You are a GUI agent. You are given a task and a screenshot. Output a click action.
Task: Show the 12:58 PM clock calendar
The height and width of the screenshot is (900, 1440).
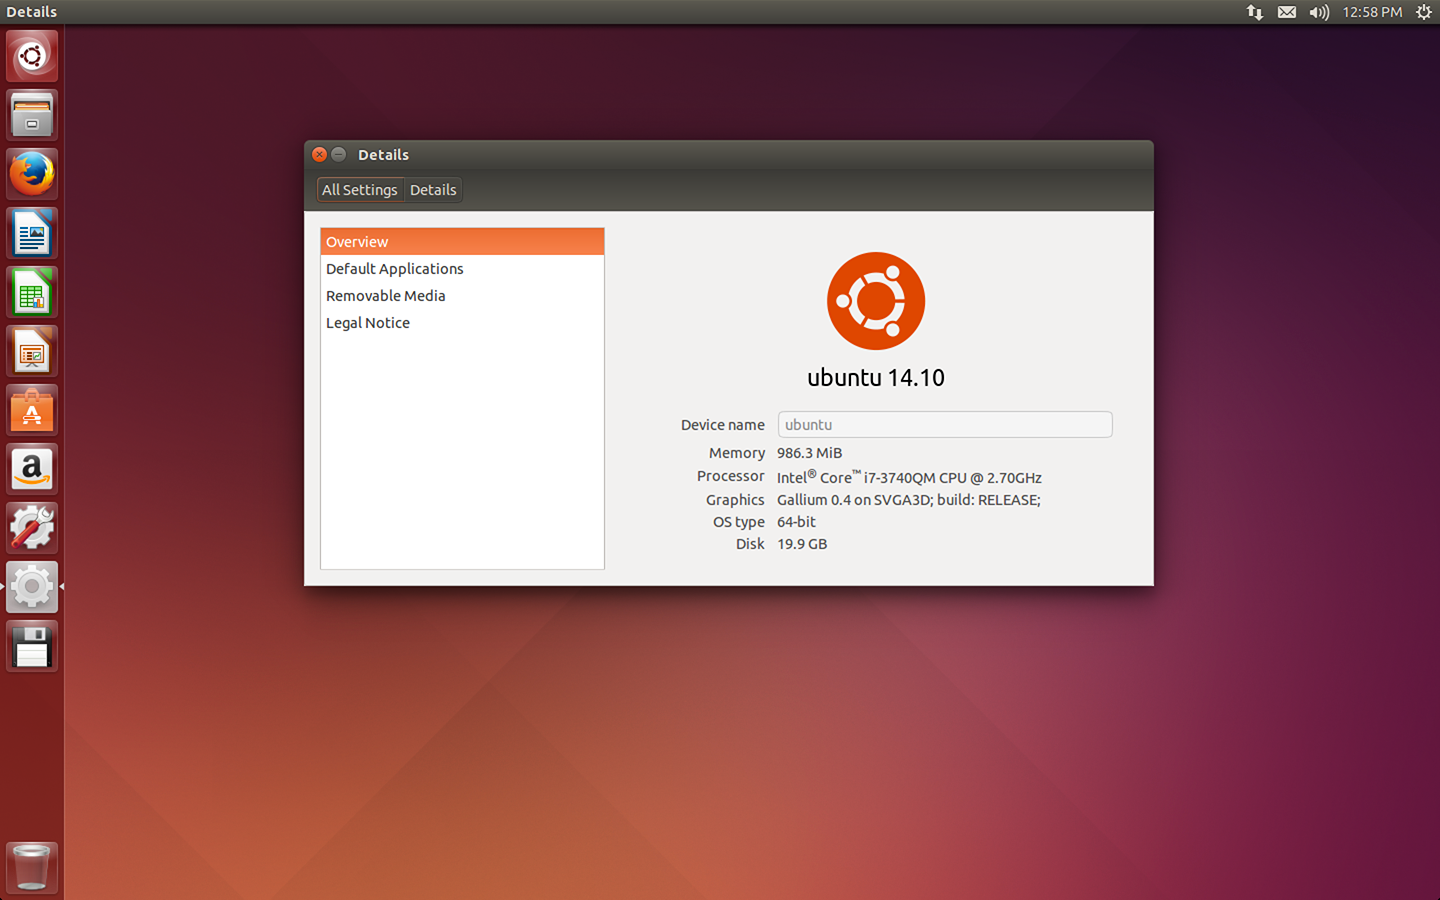(x=1372, y=12)
